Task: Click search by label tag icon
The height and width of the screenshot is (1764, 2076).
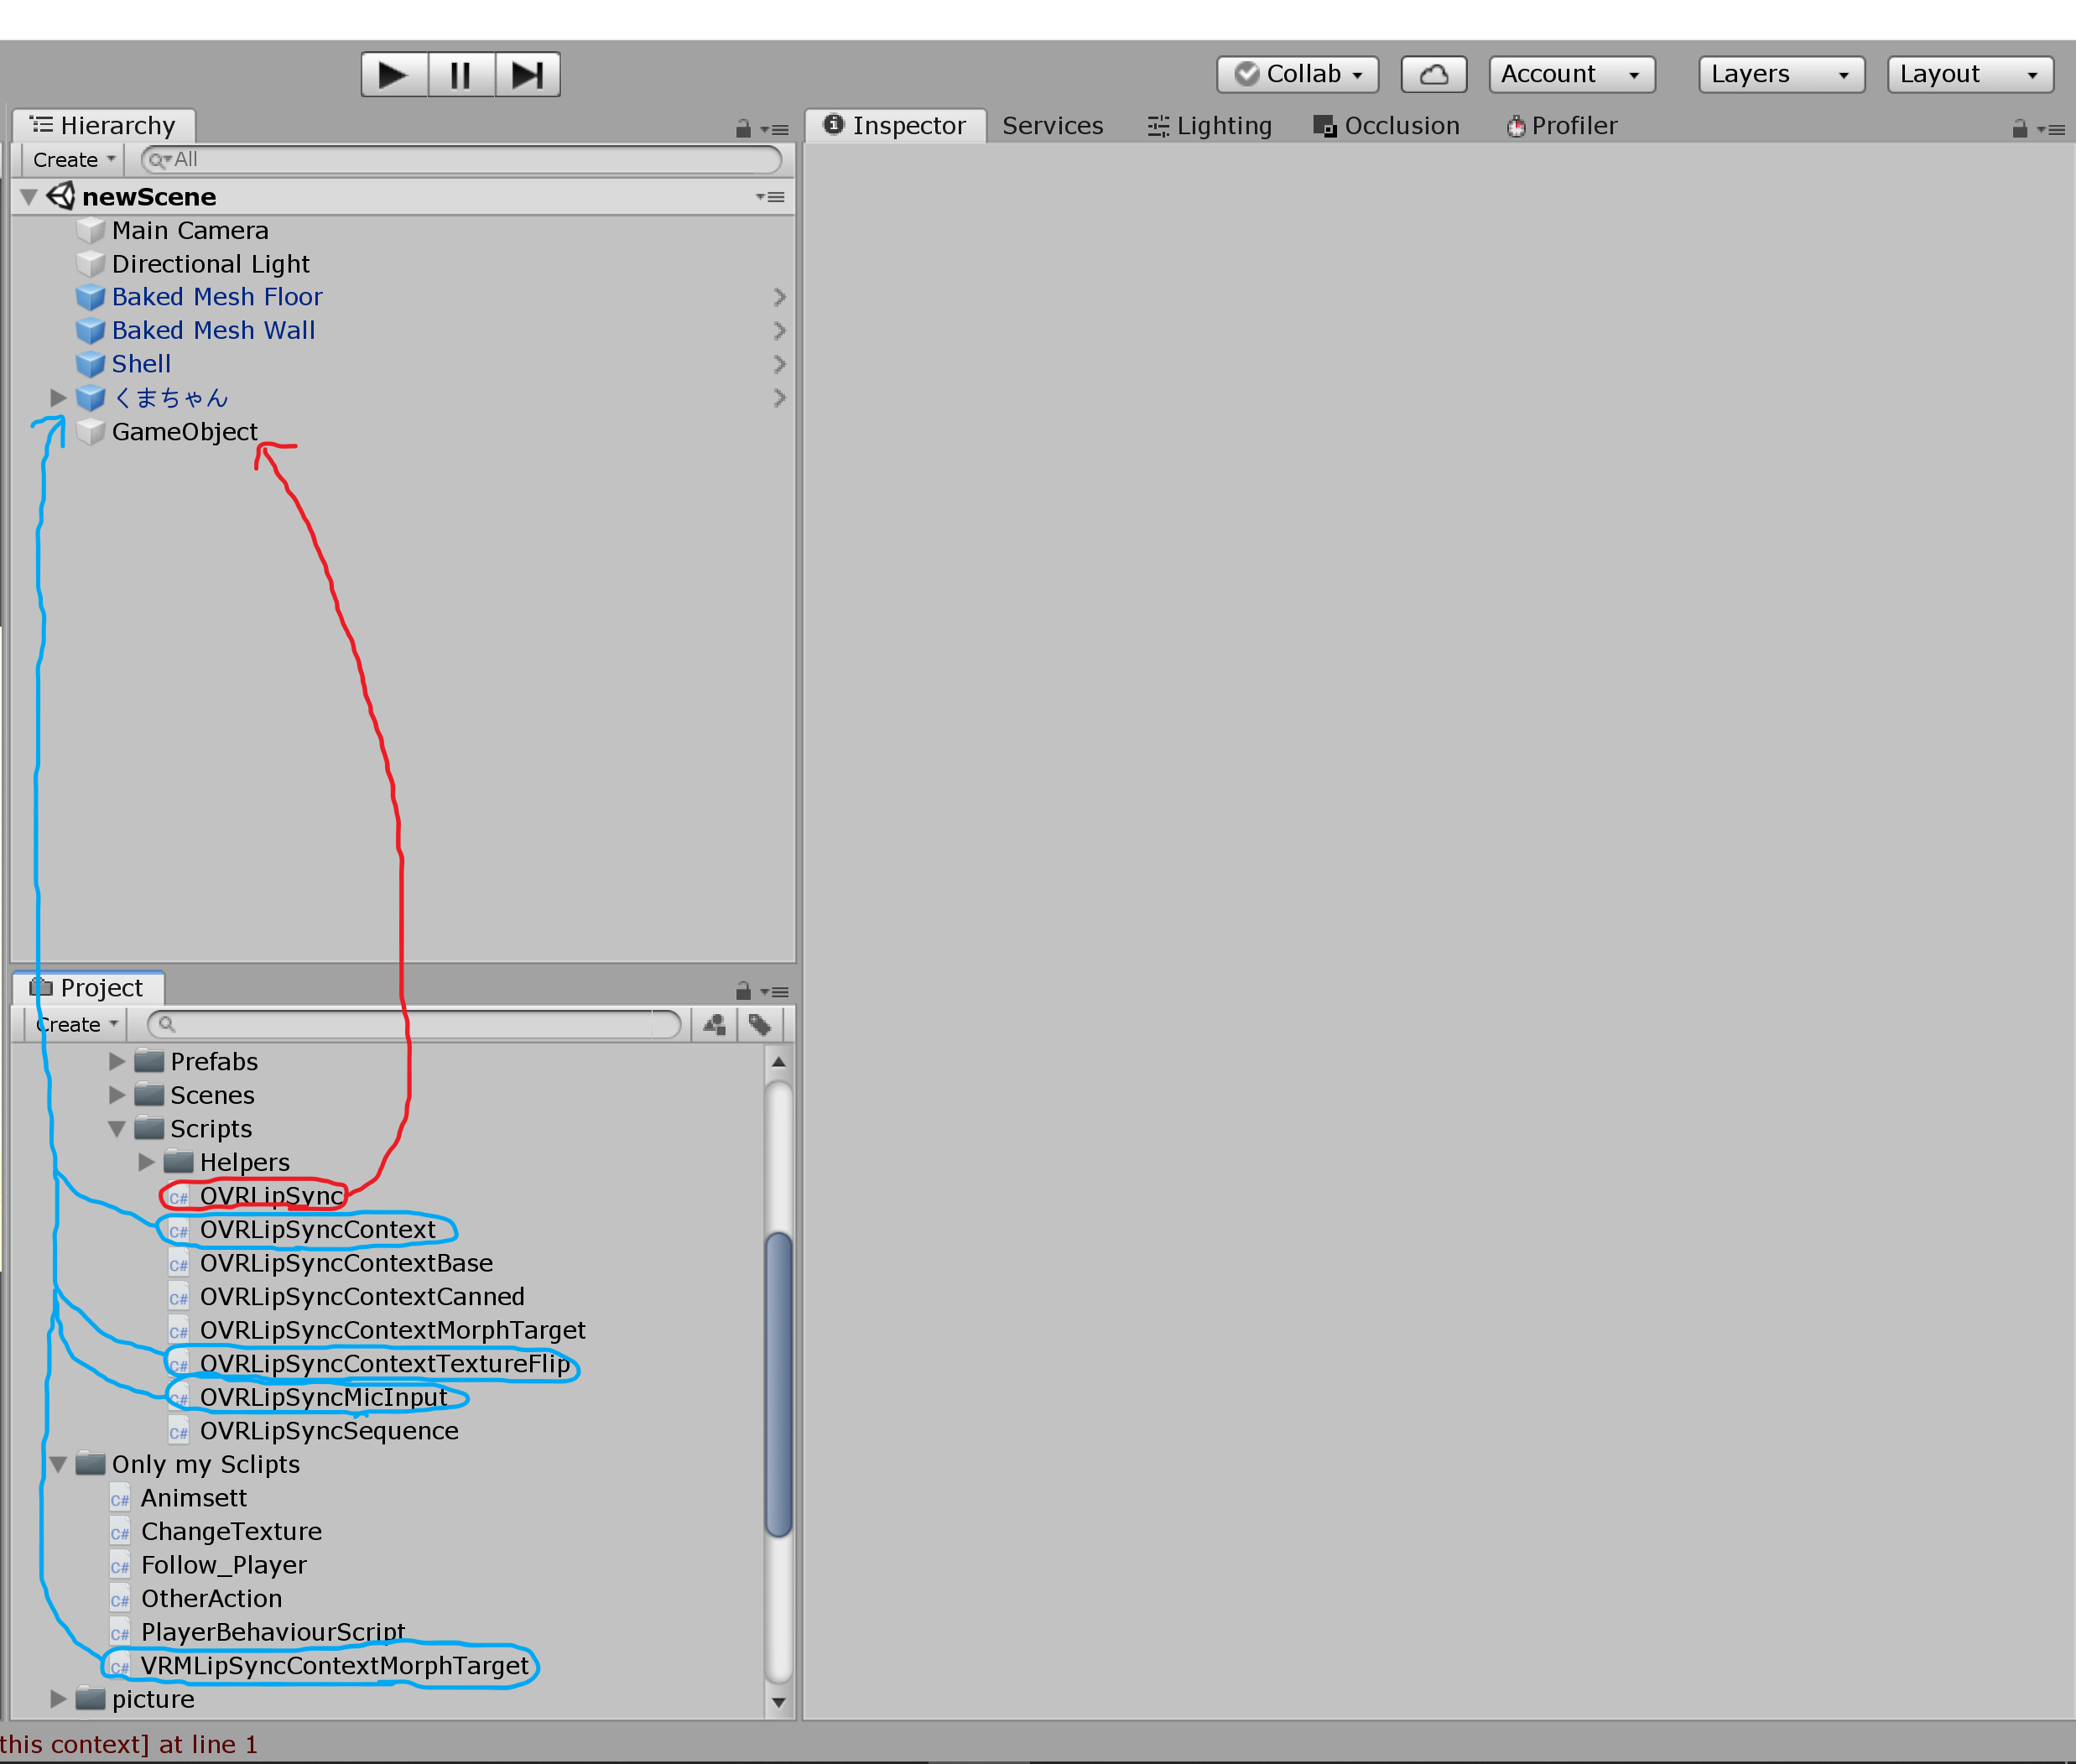Action: click(x=760, y=1024)
